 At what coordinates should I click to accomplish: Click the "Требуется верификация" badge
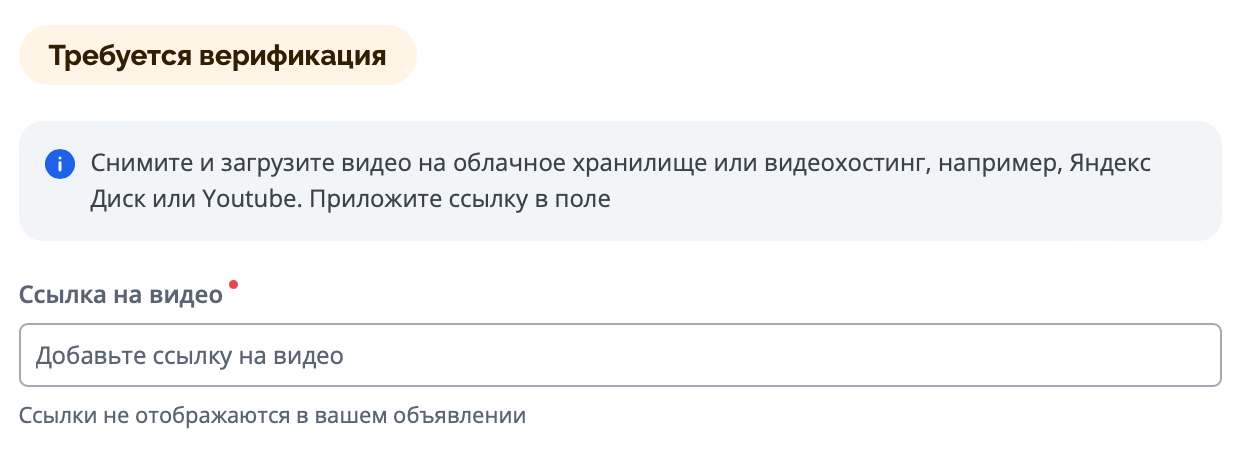coord(218,55)
